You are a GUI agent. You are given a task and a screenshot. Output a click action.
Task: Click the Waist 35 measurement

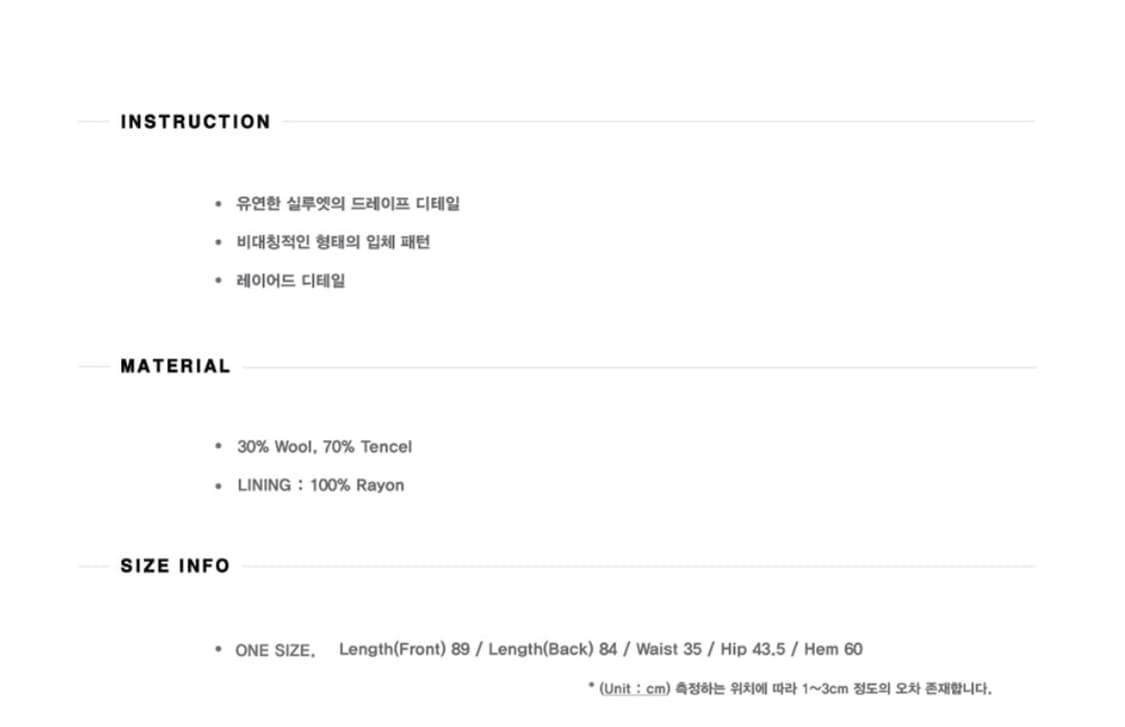[669, 649]
